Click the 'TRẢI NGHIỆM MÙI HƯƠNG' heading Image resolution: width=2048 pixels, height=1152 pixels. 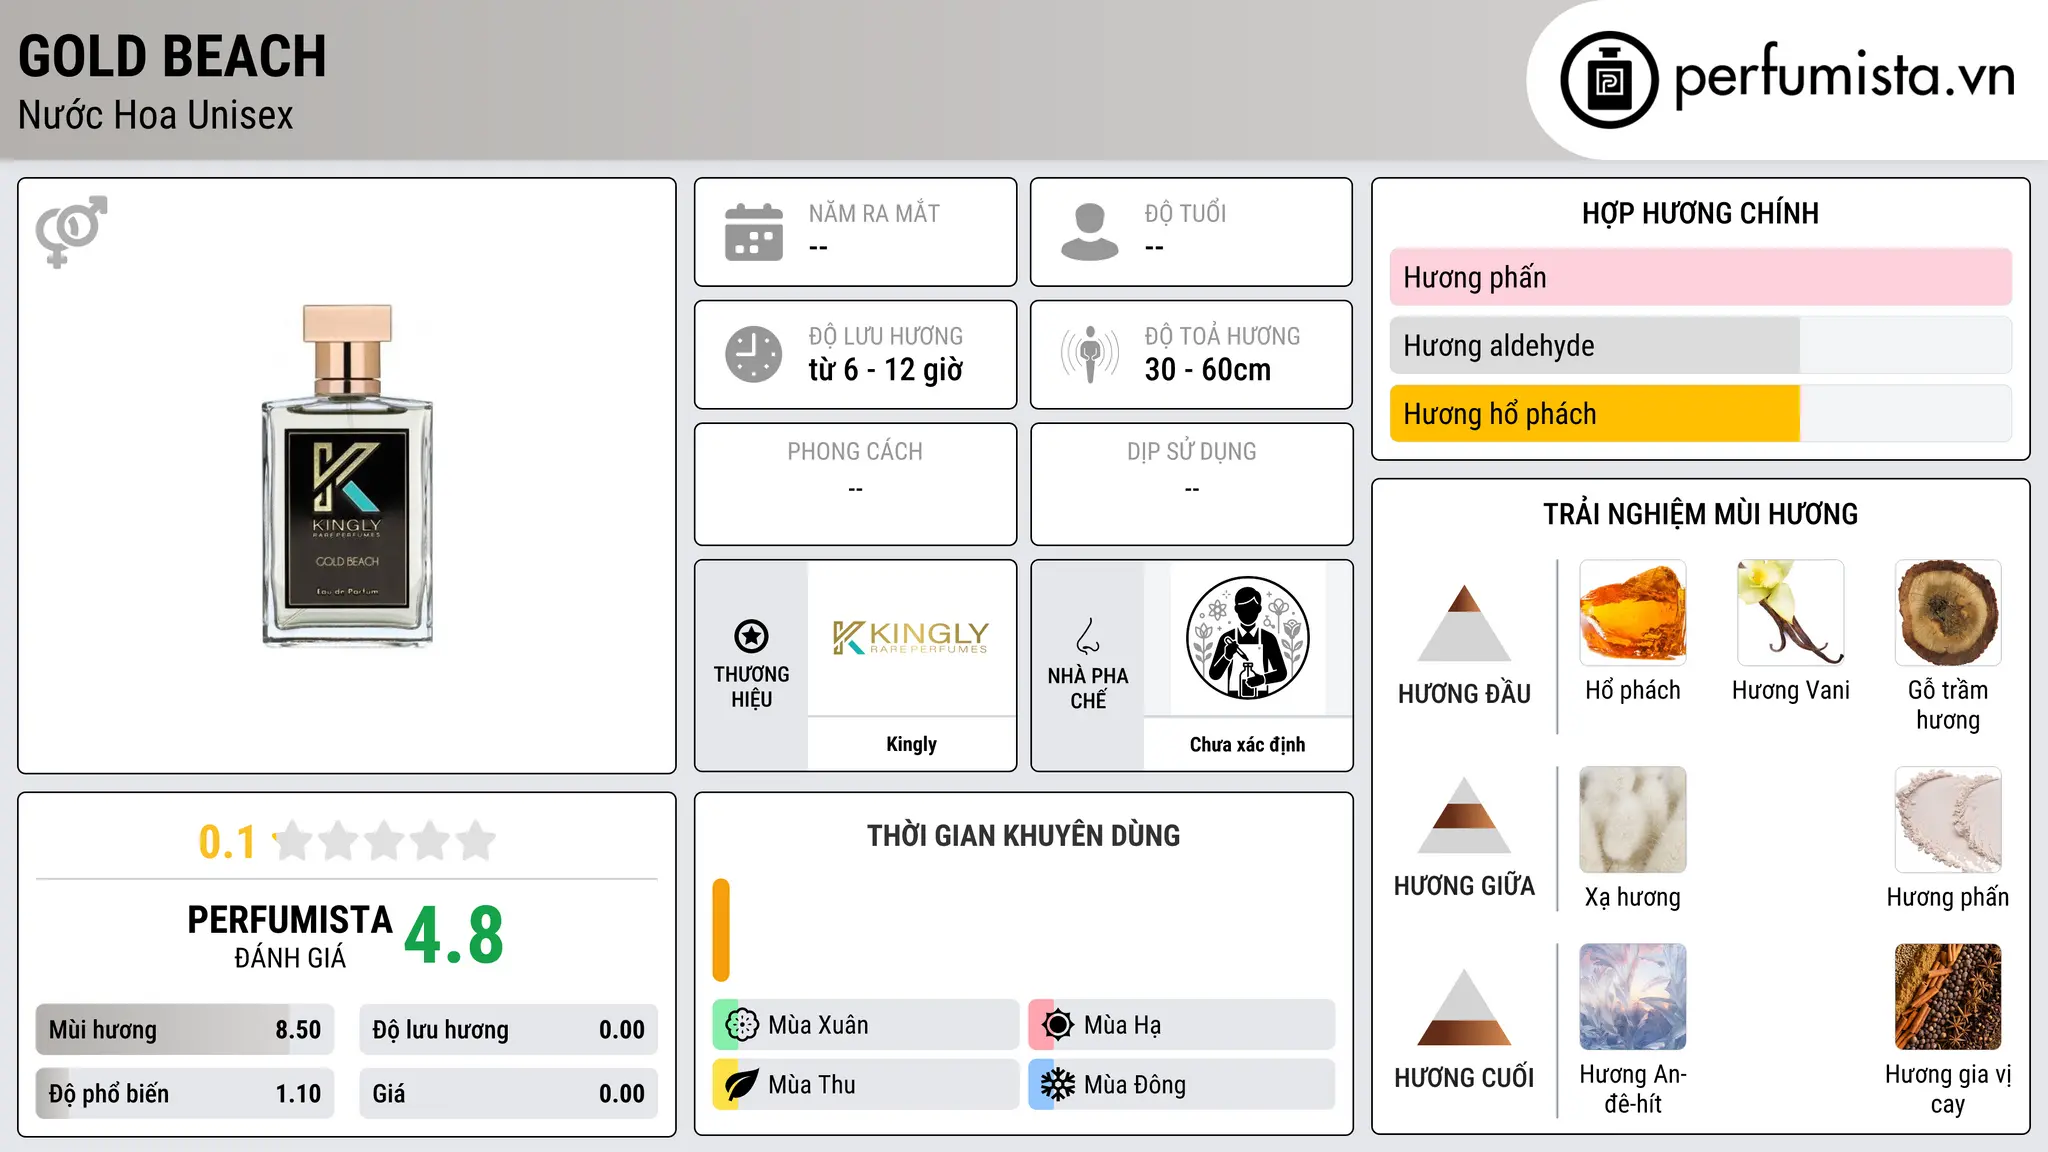click(x=1700, y=514)
